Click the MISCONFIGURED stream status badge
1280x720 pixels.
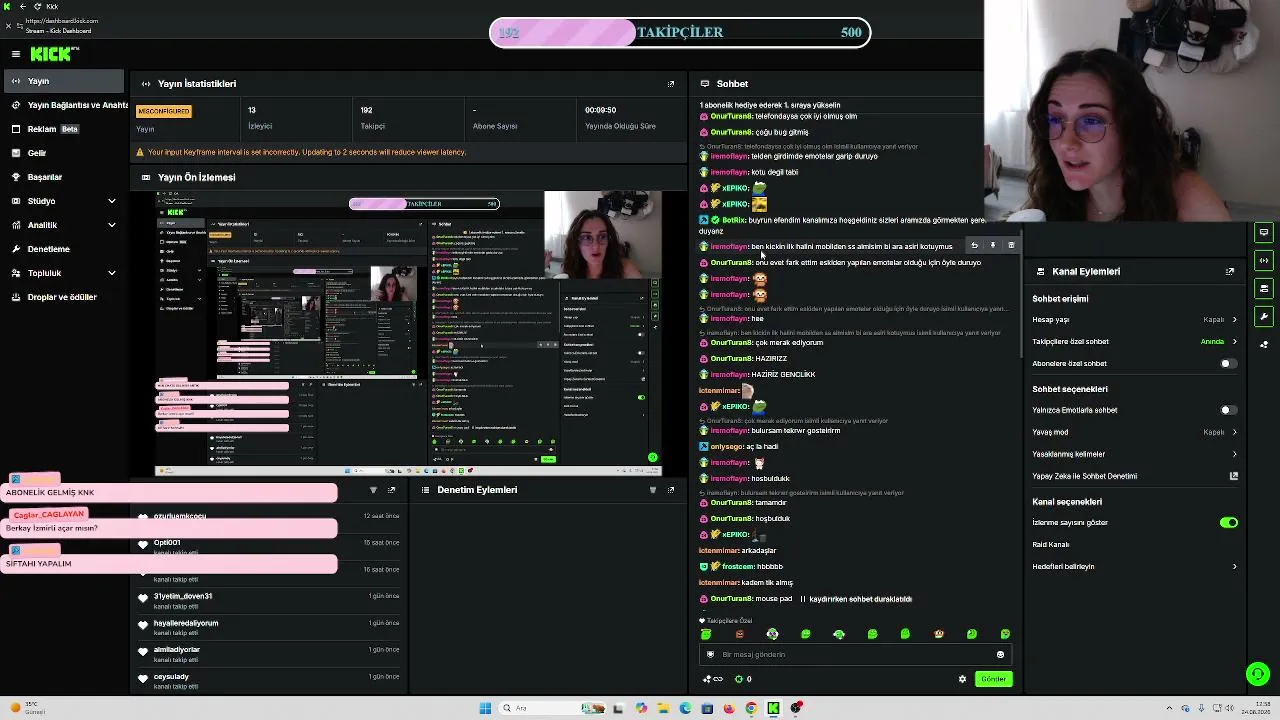point(163,111)
